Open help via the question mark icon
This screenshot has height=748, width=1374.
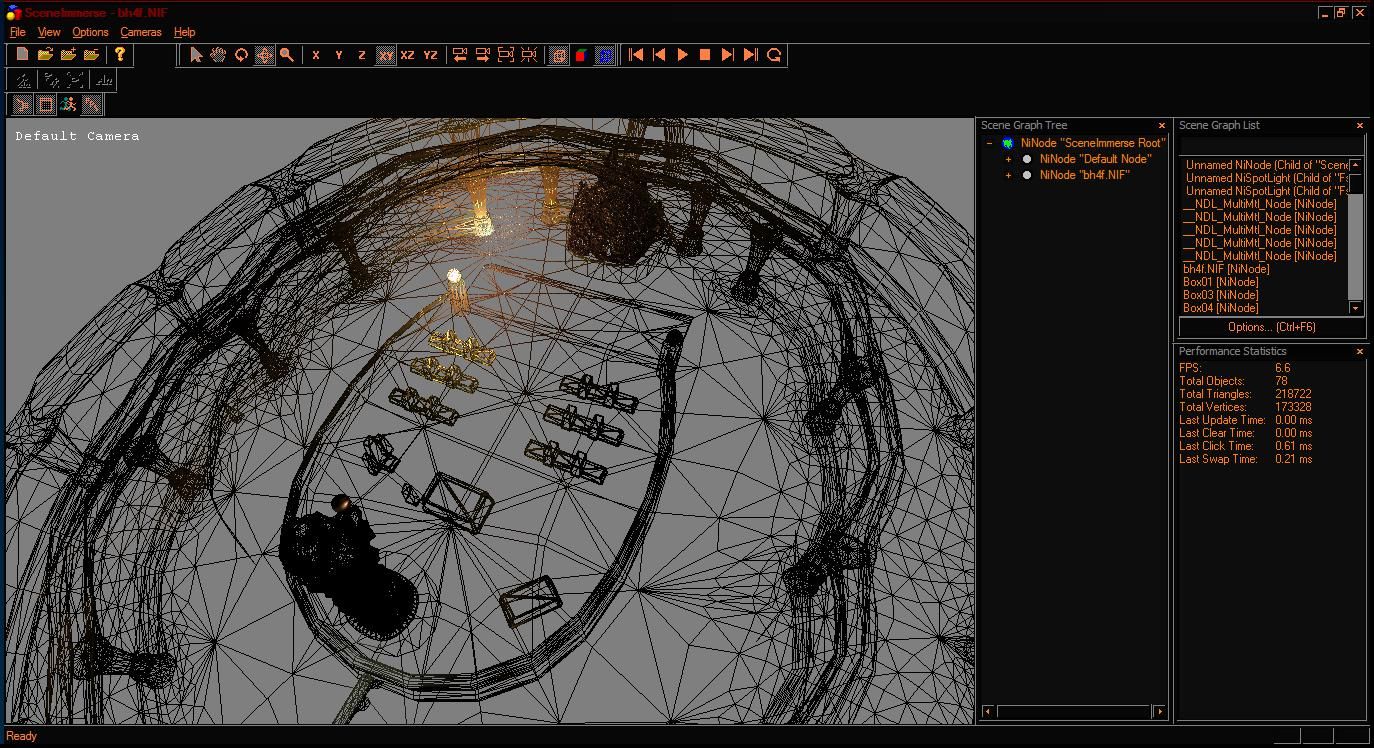(x=119, y=55)
